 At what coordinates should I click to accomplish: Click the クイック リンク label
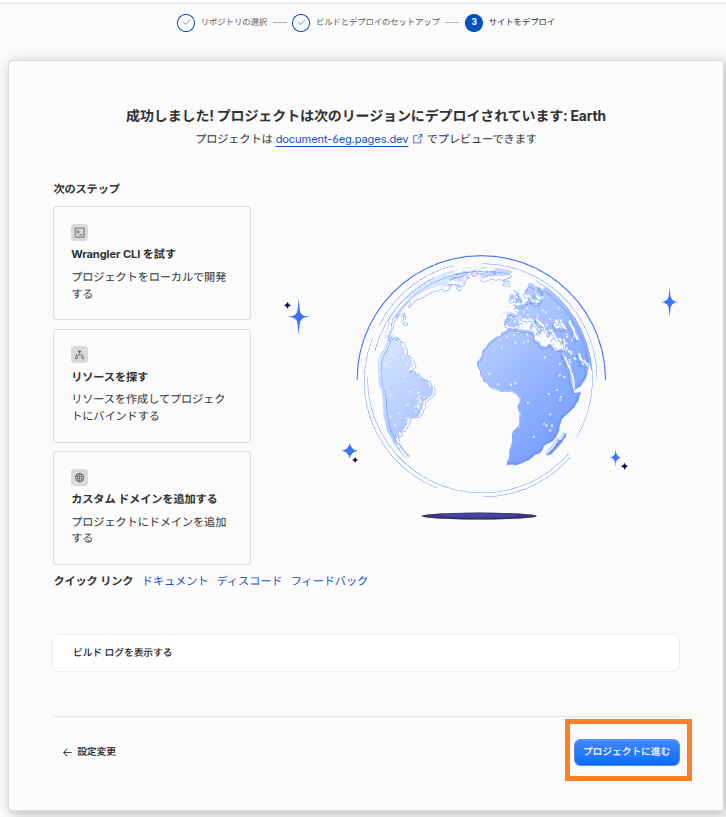tap(93, 580)
